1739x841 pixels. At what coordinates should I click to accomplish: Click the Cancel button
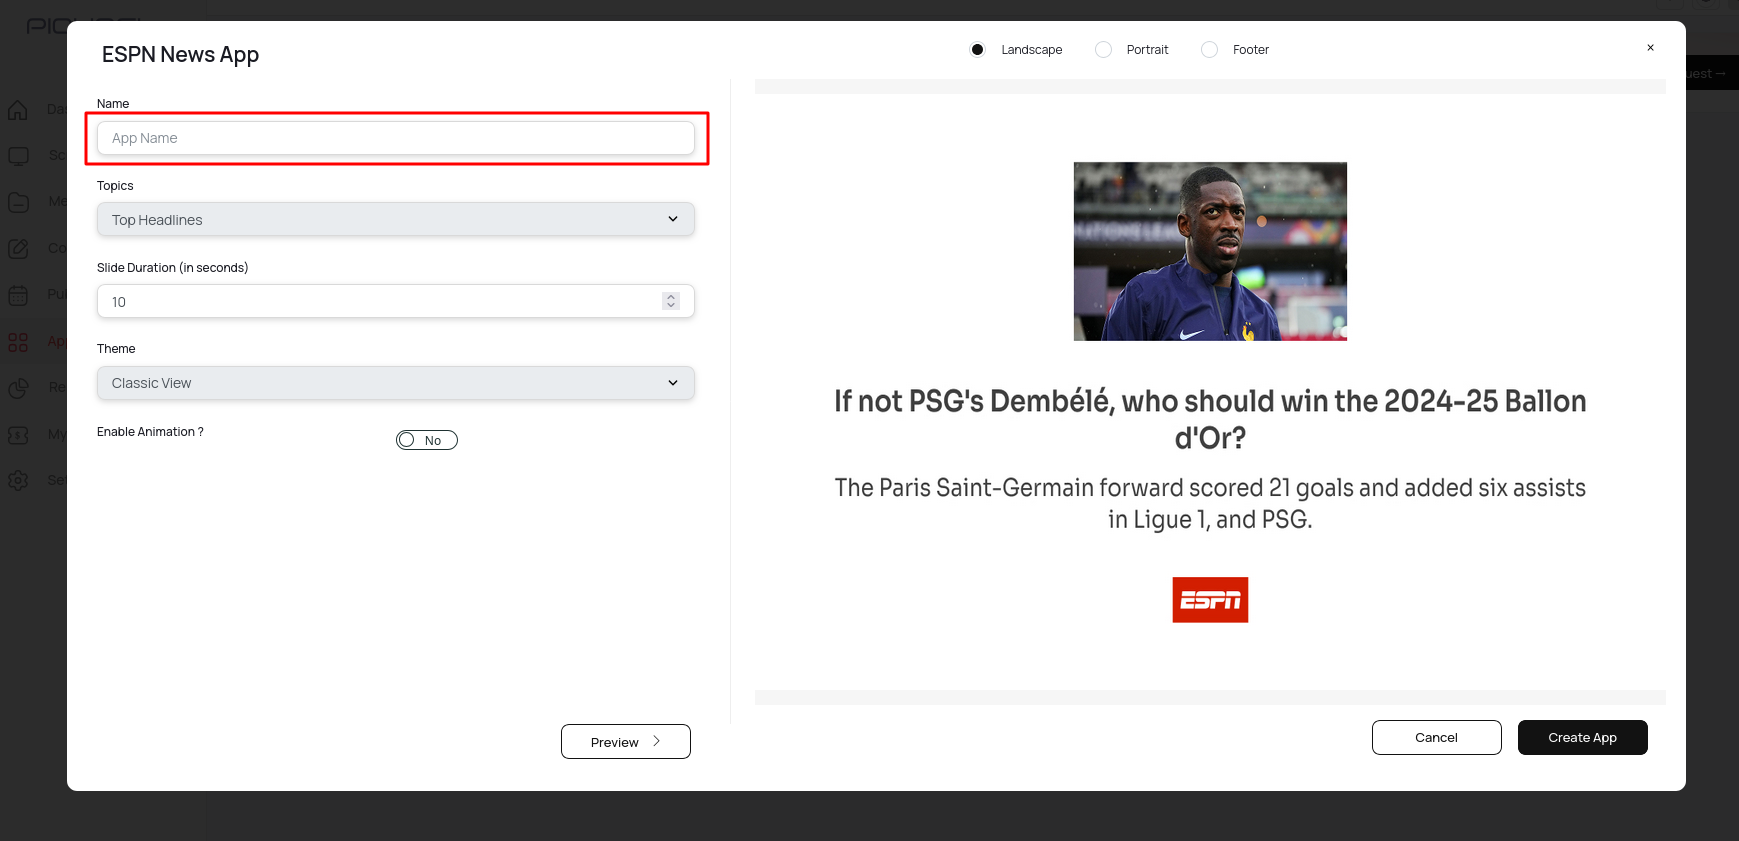tap(1436, 738)
